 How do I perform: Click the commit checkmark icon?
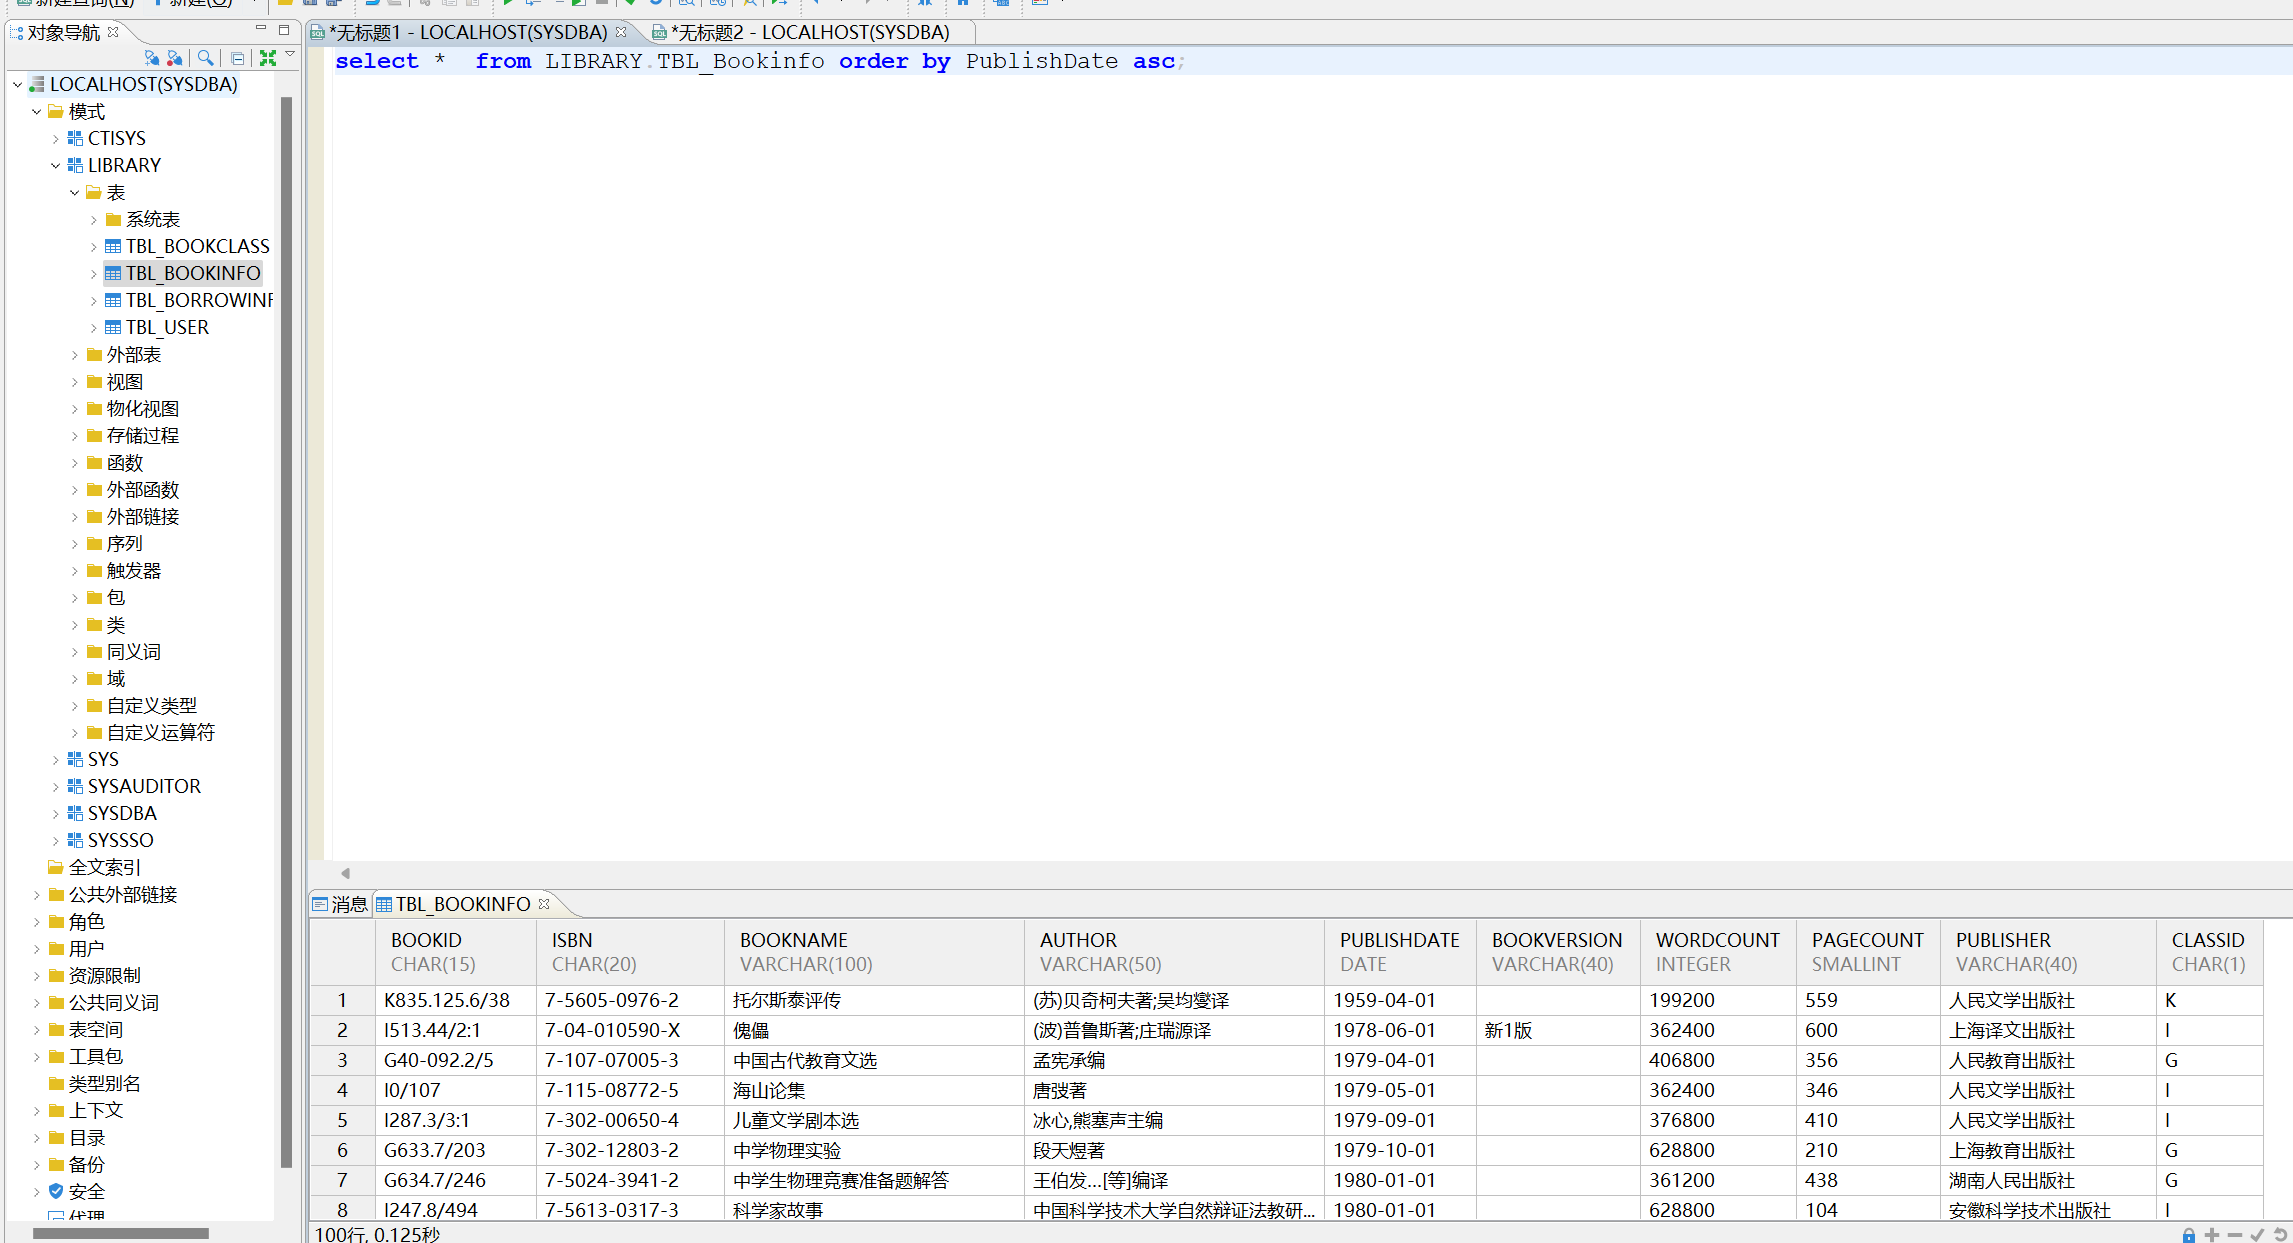(2257, 1235)
